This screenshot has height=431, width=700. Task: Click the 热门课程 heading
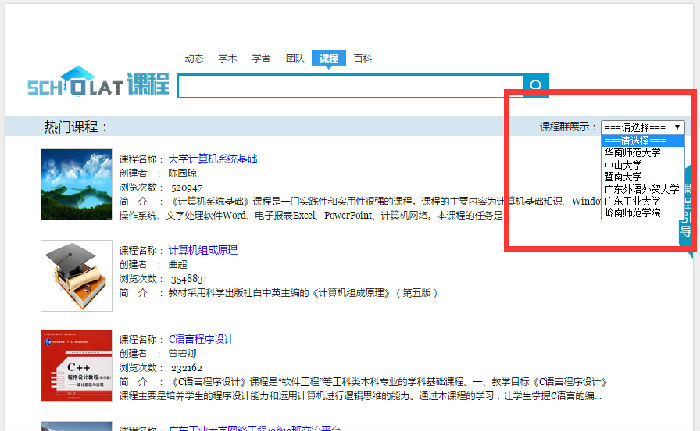pos(75,127)
